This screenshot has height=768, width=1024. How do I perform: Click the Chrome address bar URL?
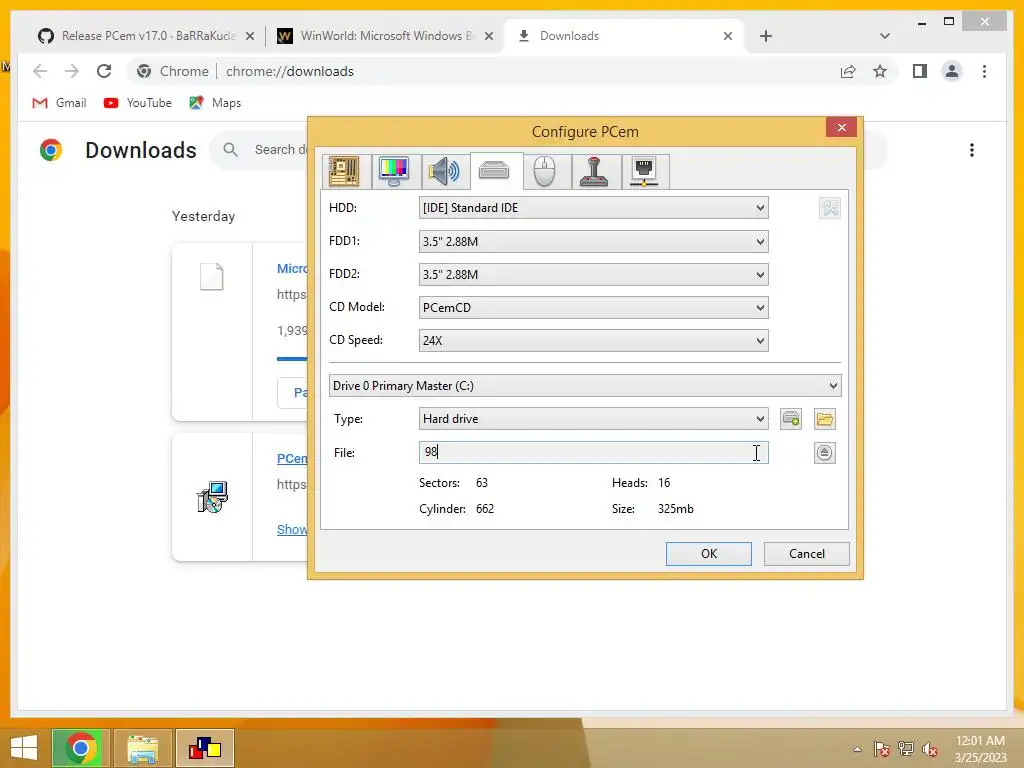290,71
